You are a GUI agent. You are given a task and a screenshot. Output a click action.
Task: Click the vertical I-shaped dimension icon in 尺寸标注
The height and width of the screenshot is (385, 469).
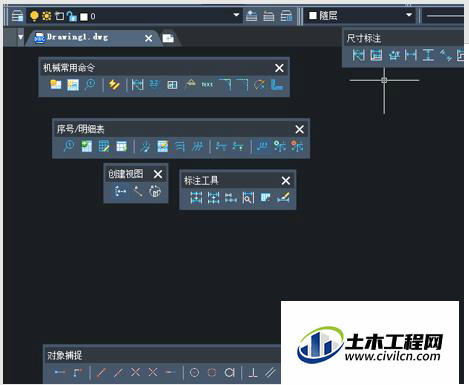[x=428, y=55]
